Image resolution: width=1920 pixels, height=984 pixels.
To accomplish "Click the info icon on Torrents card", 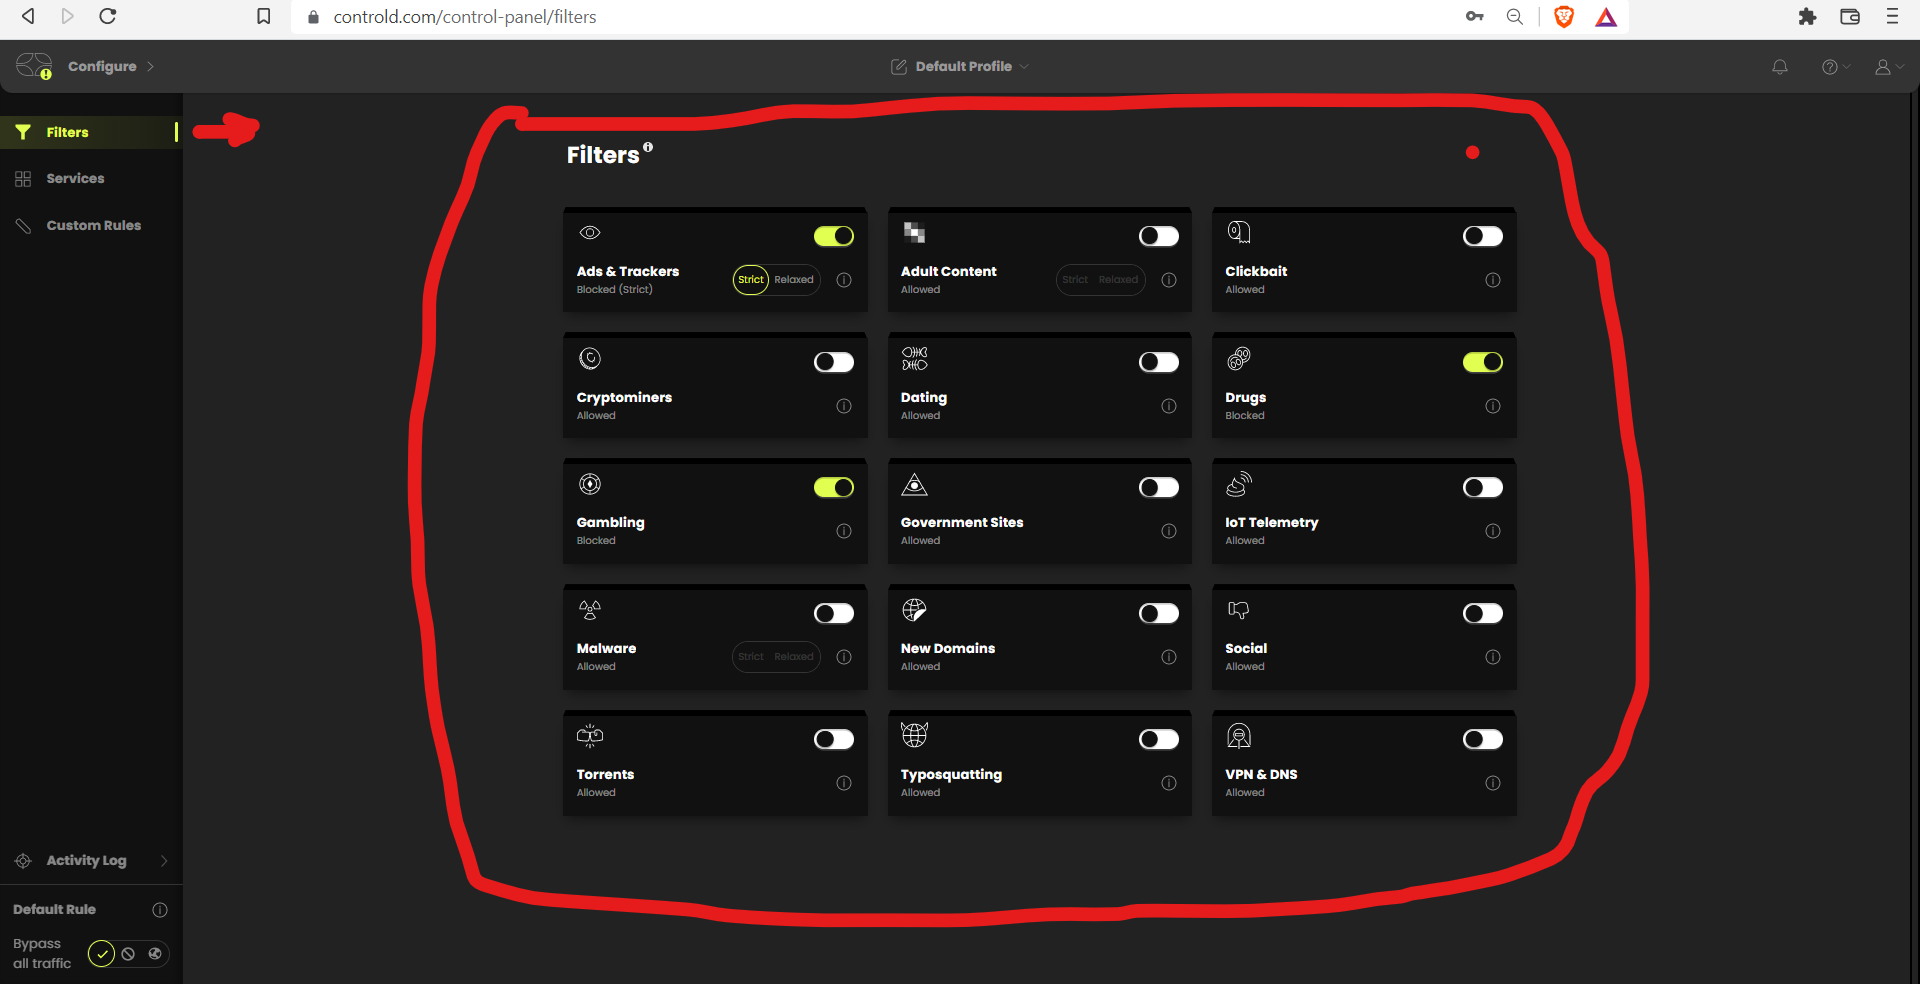I will [844, 783].
